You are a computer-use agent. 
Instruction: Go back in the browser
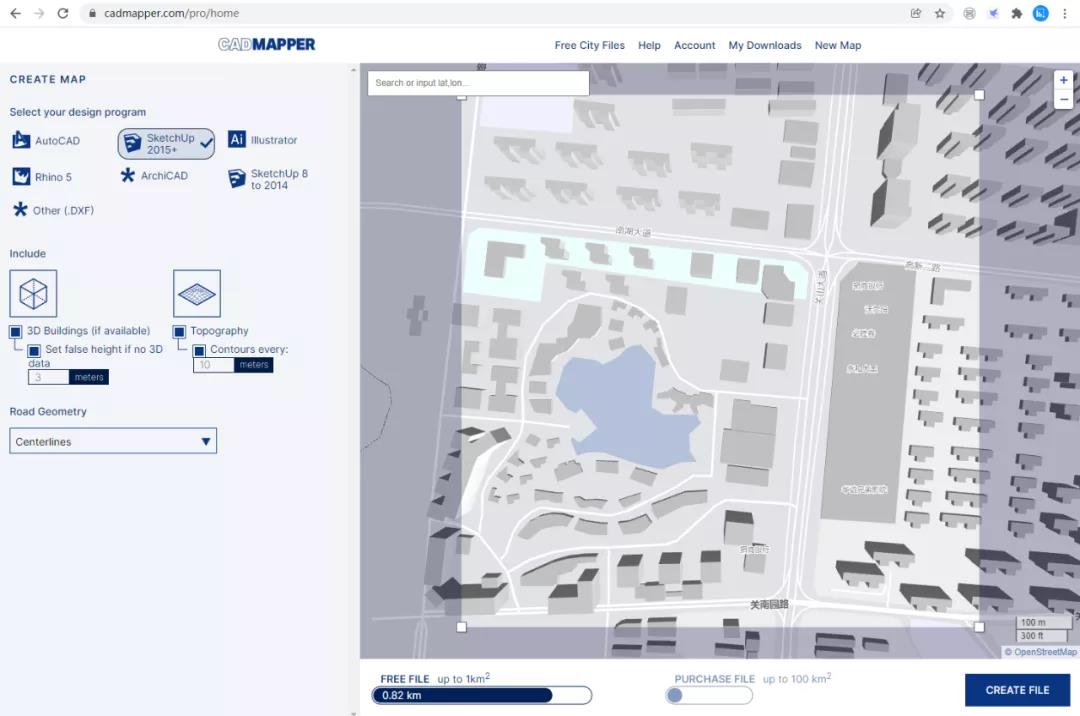pos(15,13)
